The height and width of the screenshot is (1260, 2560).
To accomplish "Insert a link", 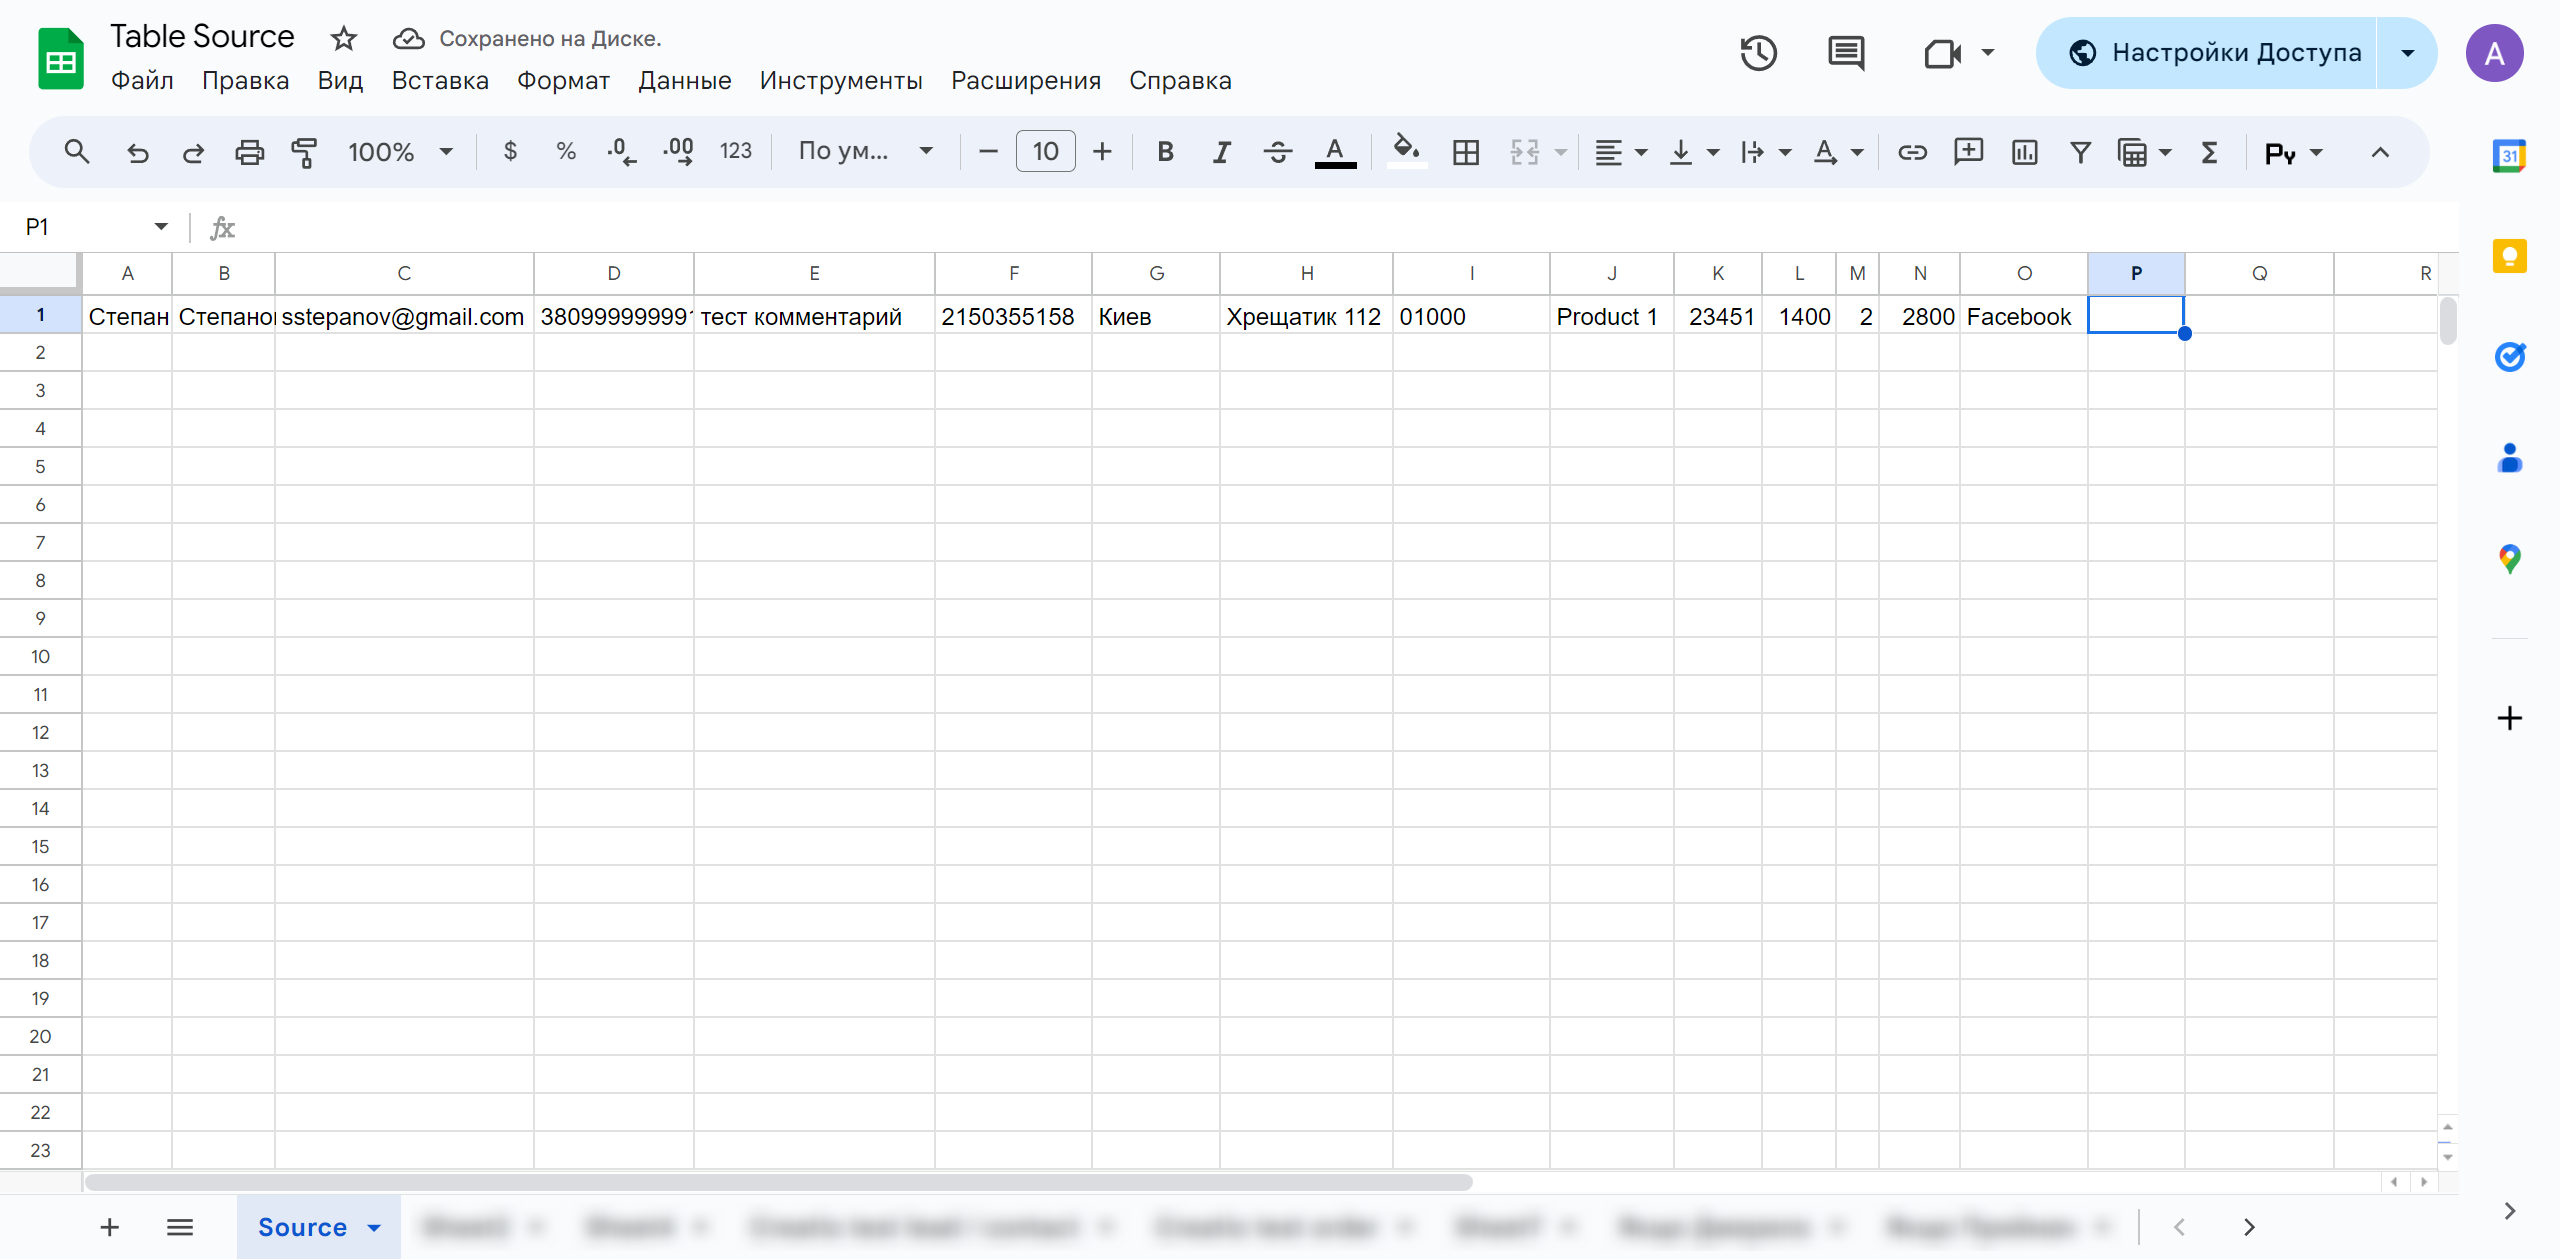I will [1912, 152].
